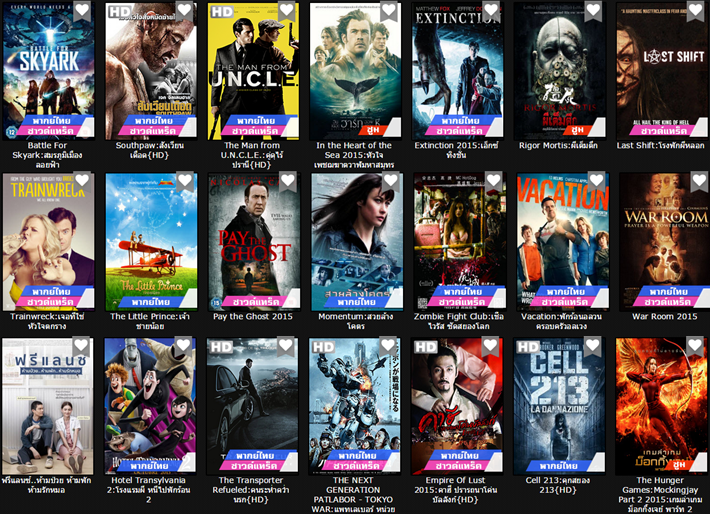
Task: Open THE NEXT GENERATION PATLABOR poster
Action: (x=355, y=406)
